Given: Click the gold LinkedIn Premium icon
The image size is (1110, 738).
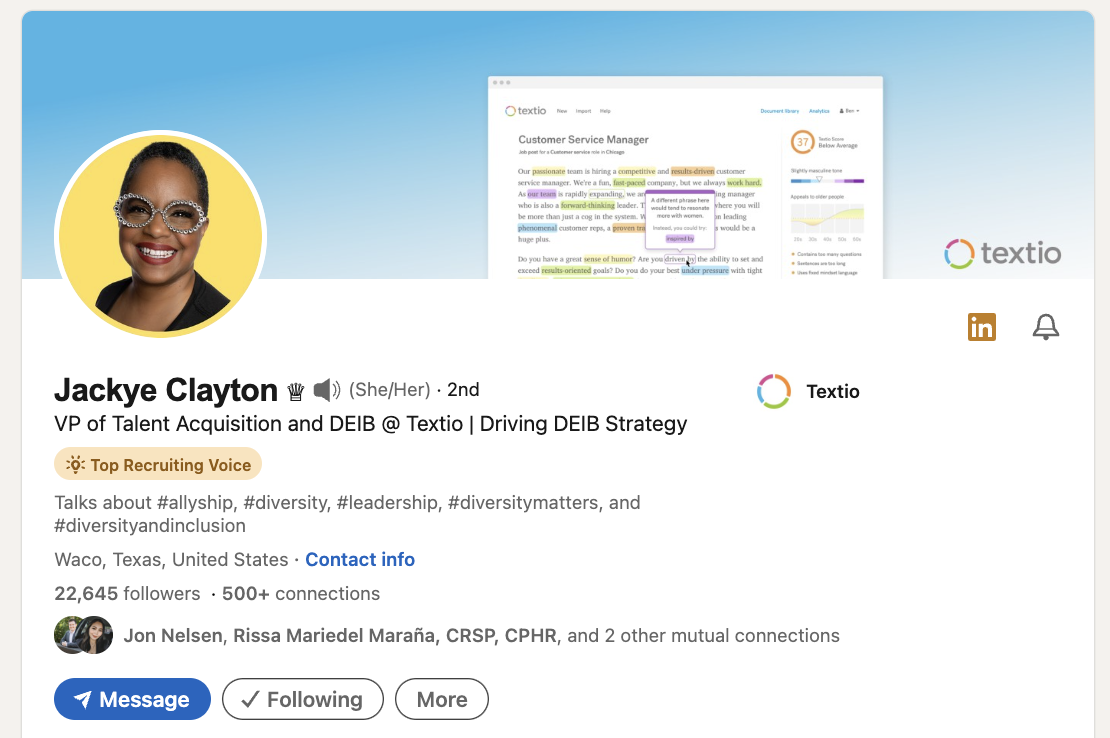Looking at the screenshot, I should click(981, 327).
